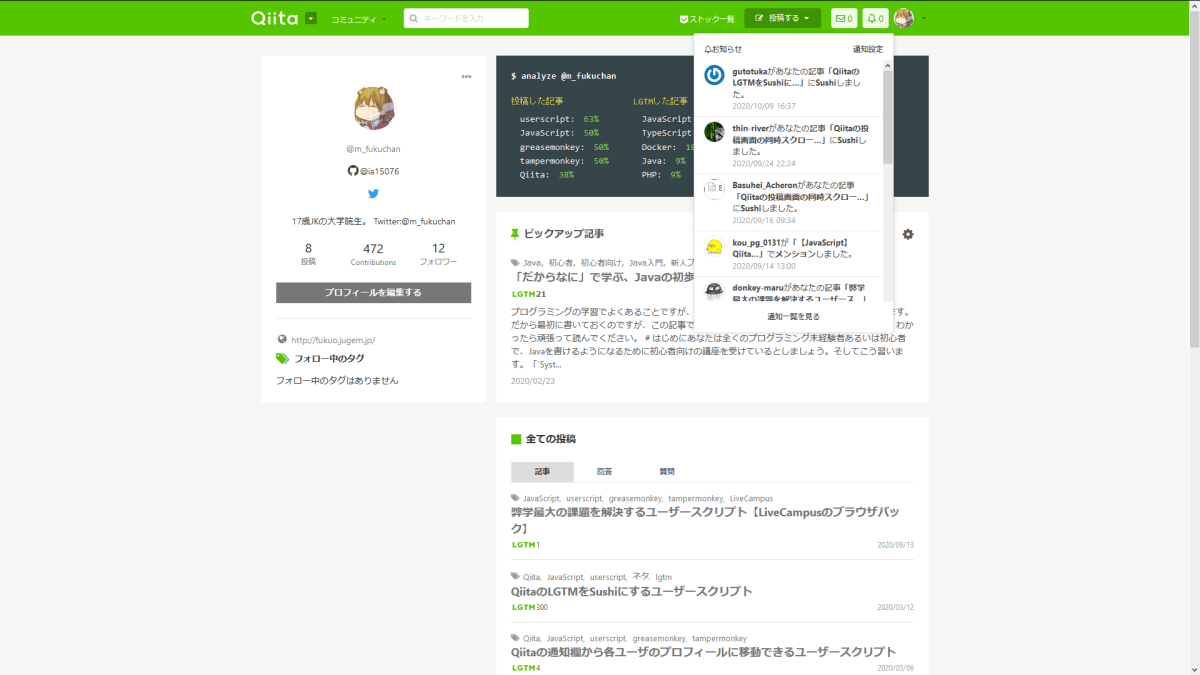
Task: Click the userscript 63% stat line
Action: (x=559, y=119)
